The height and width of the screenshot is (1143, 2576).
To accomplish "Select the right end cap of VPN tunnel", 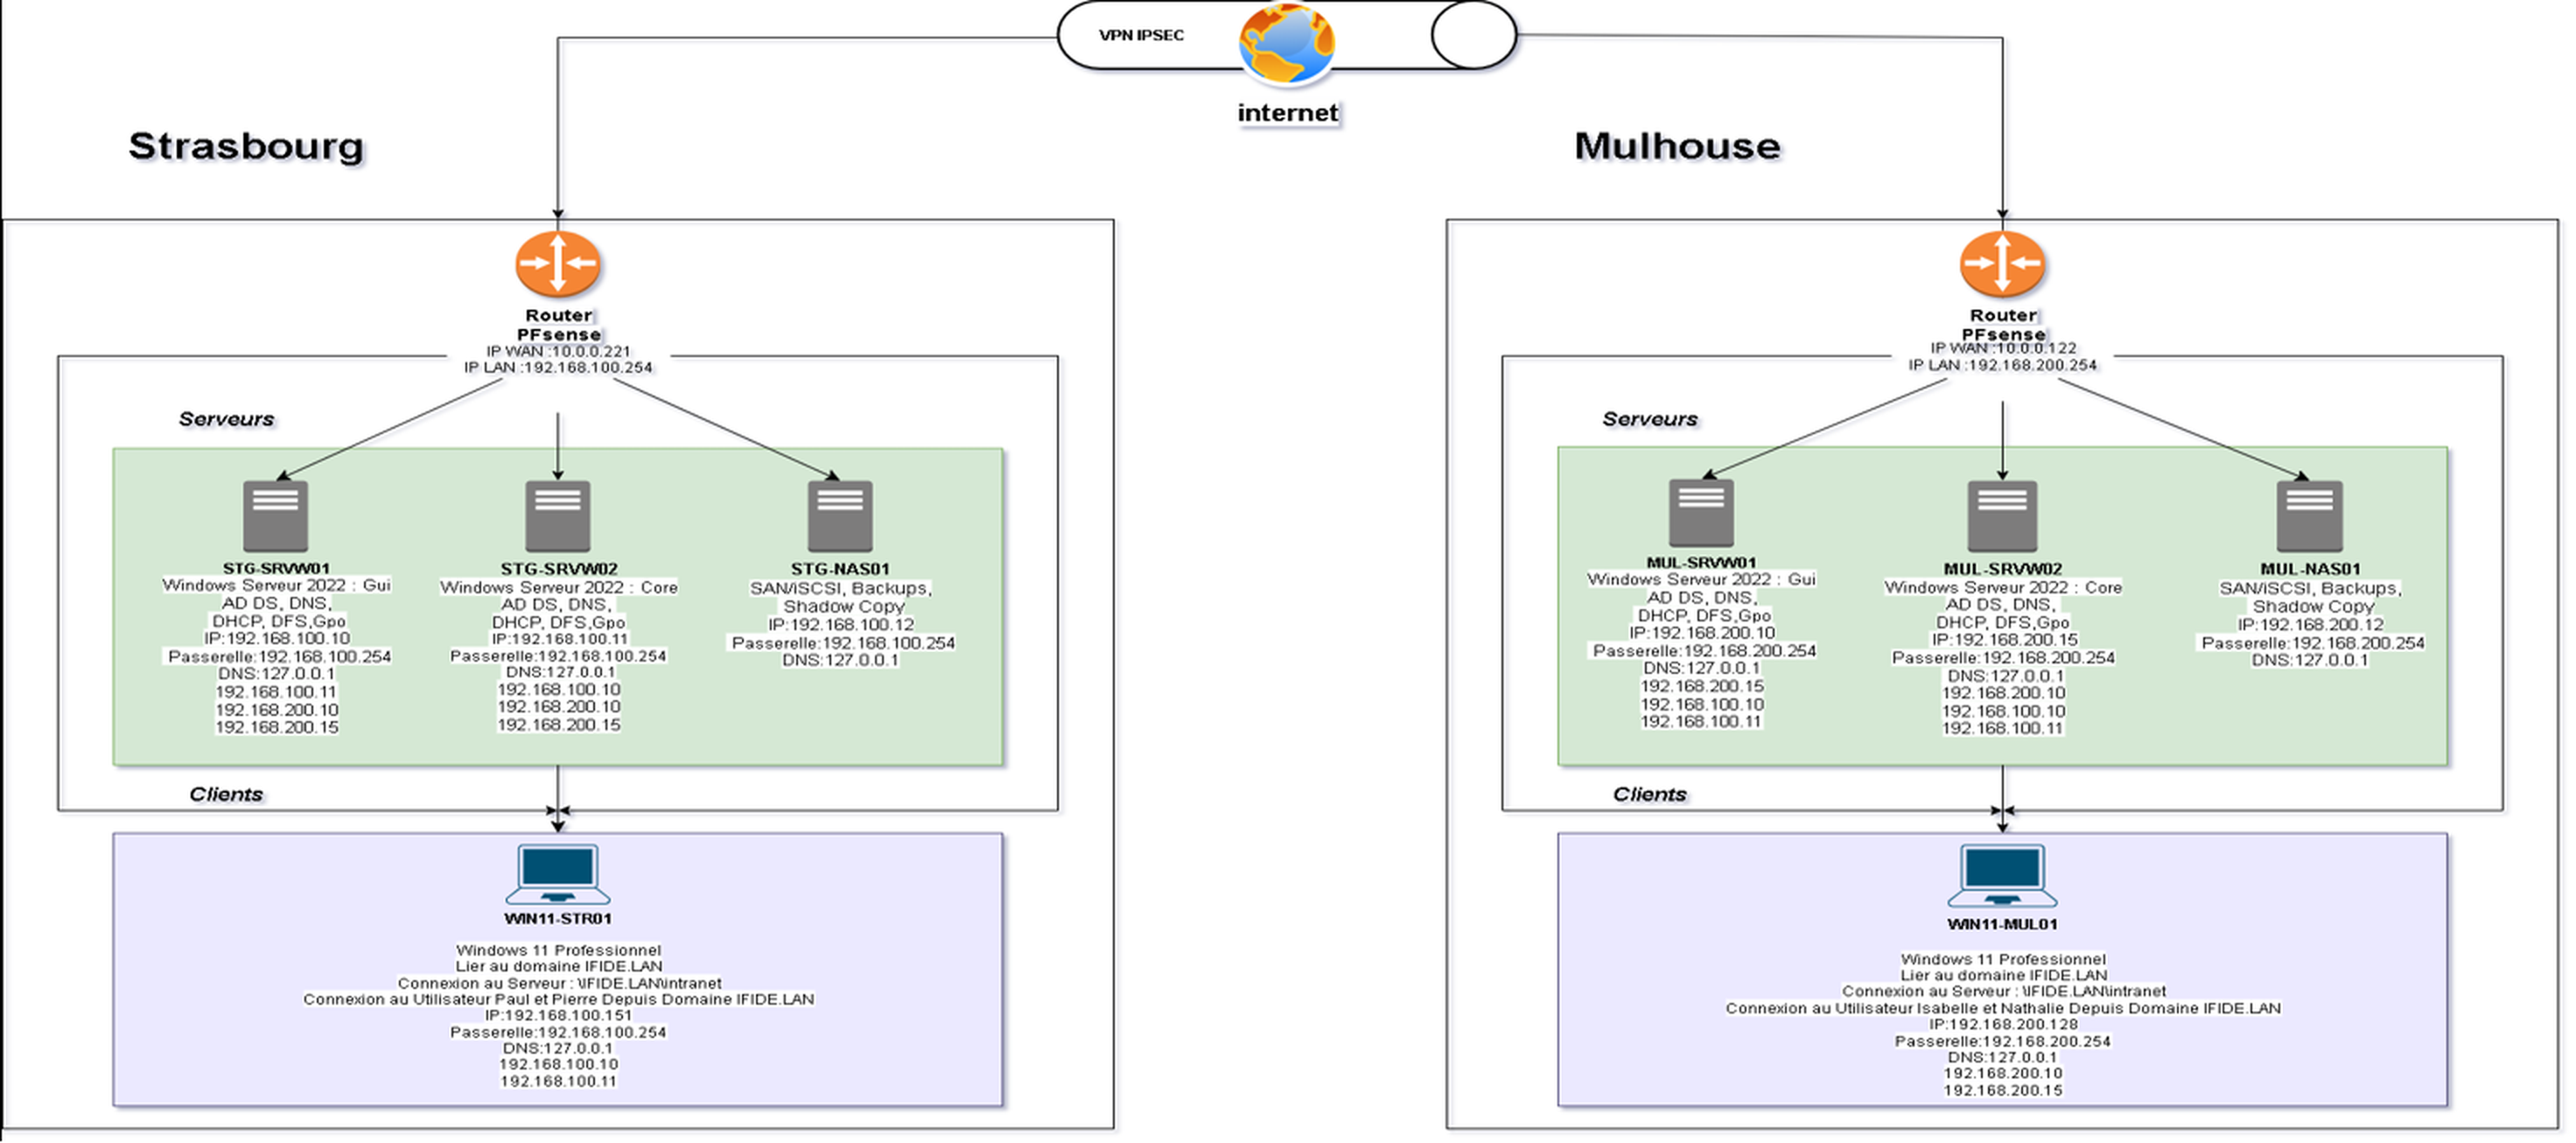I will (x=1474, y=35).
